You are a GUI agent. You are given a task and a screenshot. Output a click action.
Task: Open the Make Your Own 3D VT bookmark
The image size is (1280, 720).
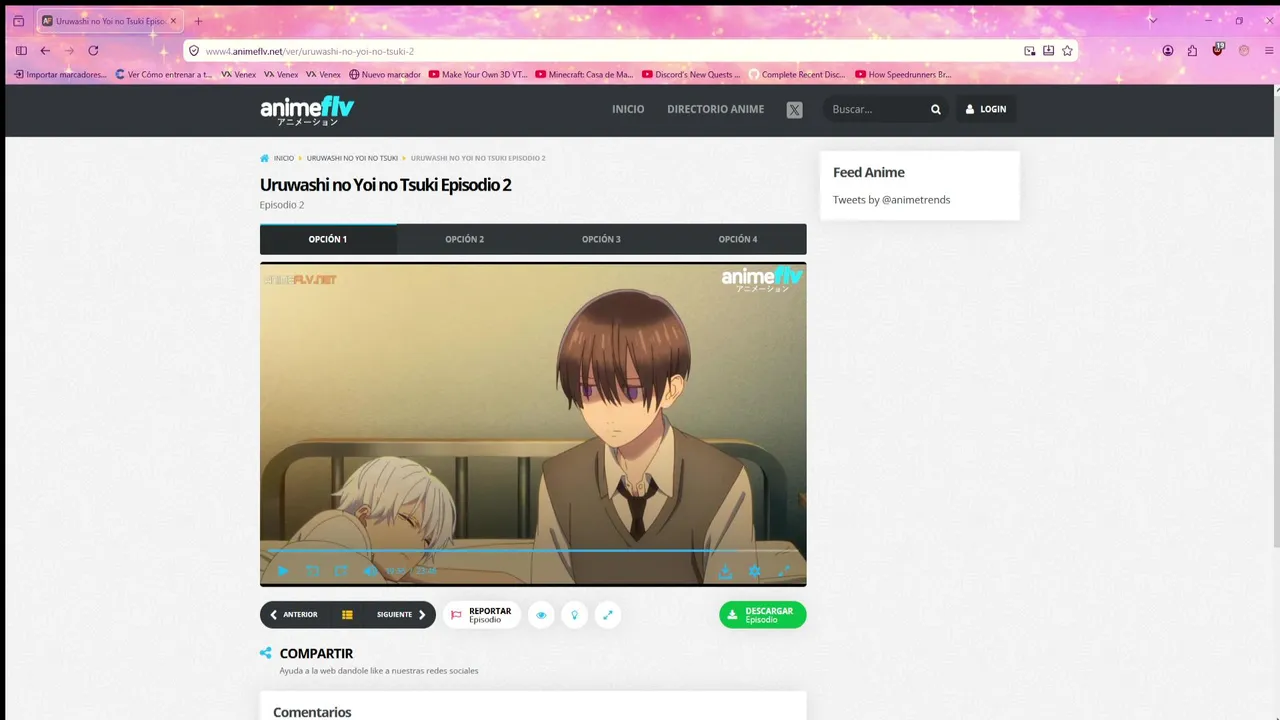coord(478,75)
